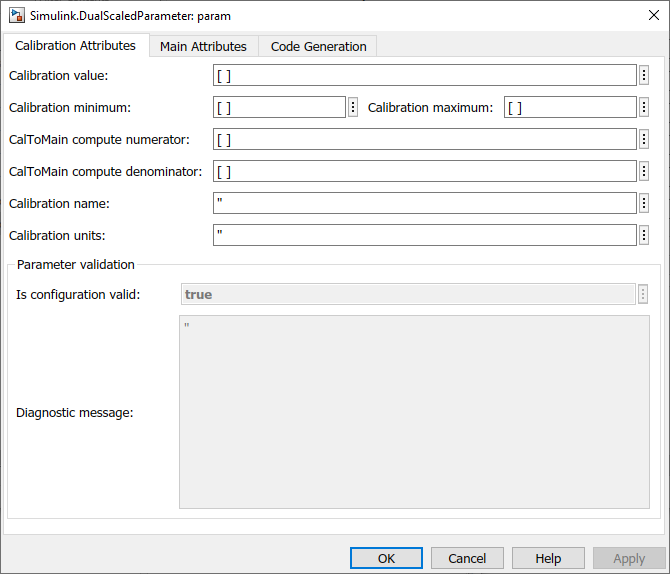
Task: Focus the Calibration minimum input box
Action: (x=279, y=108)
